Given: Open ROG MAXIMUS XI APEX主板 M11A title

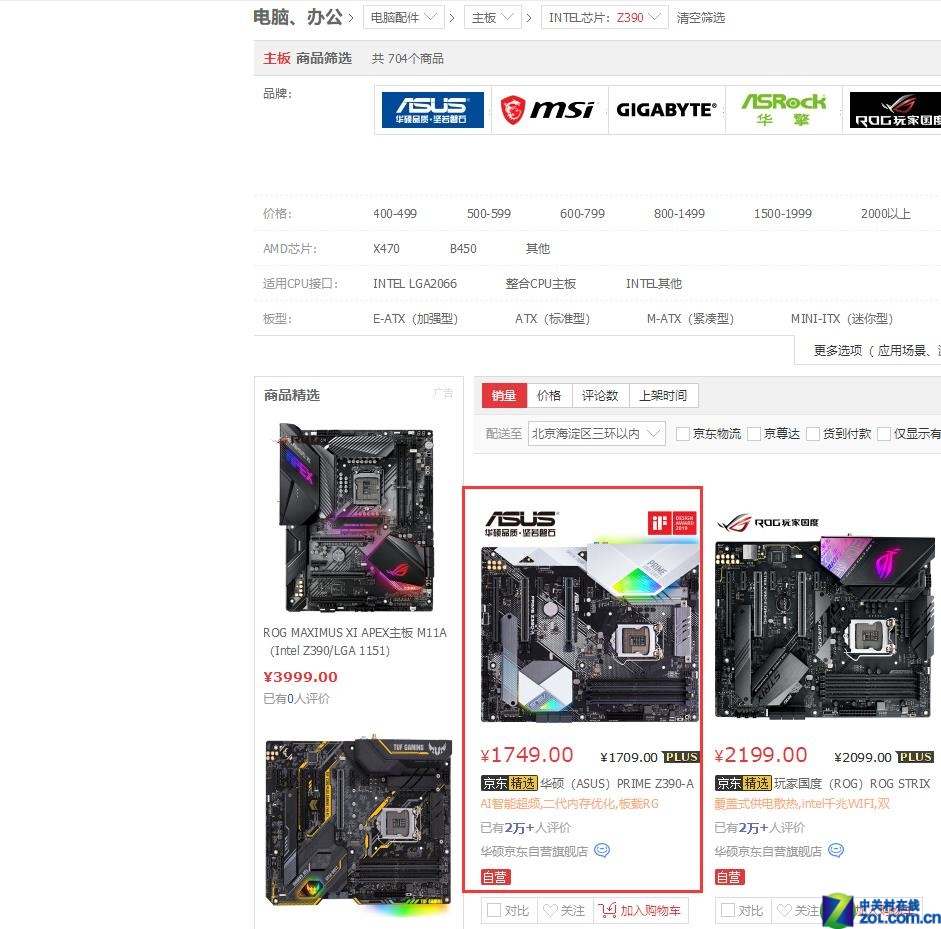Looking at the screenshot, I should pos(355,641).
